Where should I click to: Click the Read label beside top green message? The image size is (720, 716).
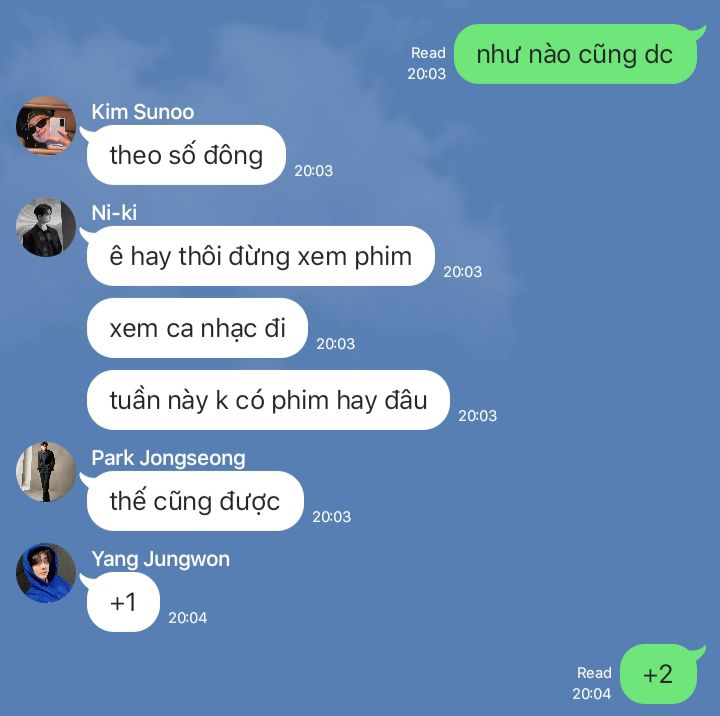pos(428,53)
